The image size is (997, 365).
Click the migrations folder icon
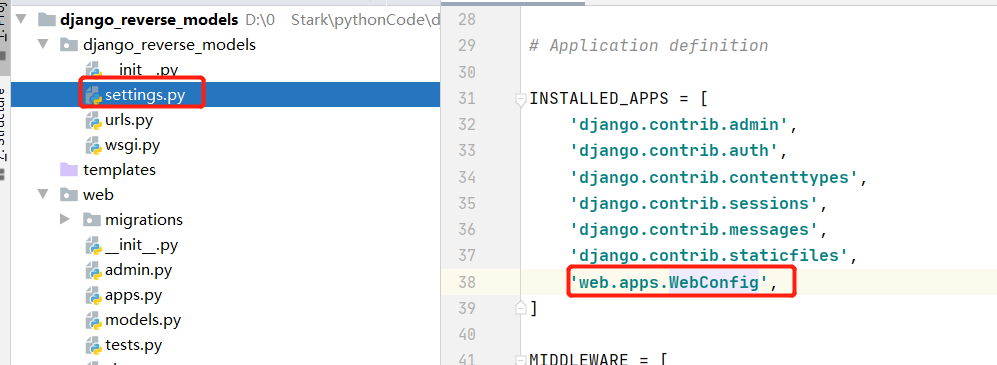coord(92,220)
